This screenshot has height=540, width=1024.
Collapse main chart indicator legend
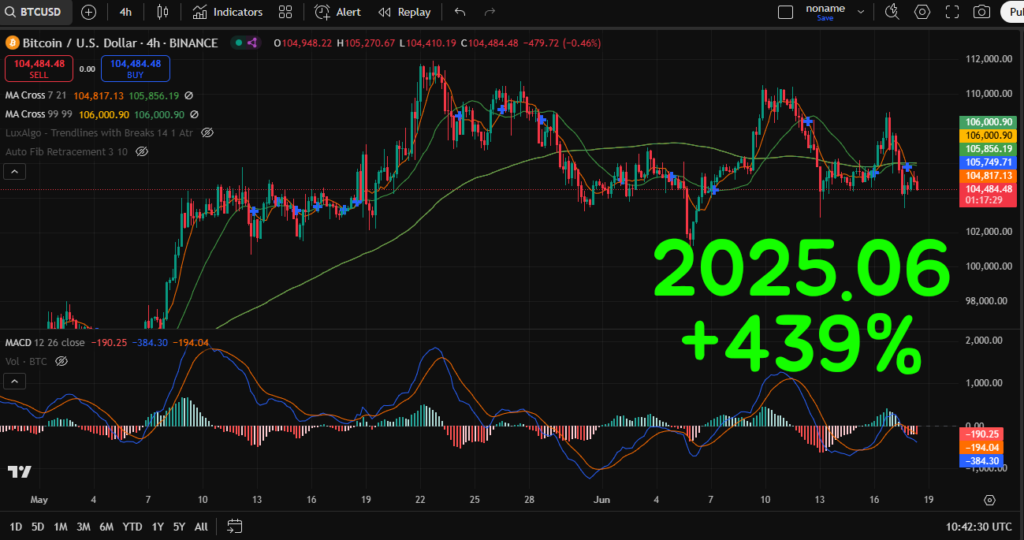click(x=15, y=172)
